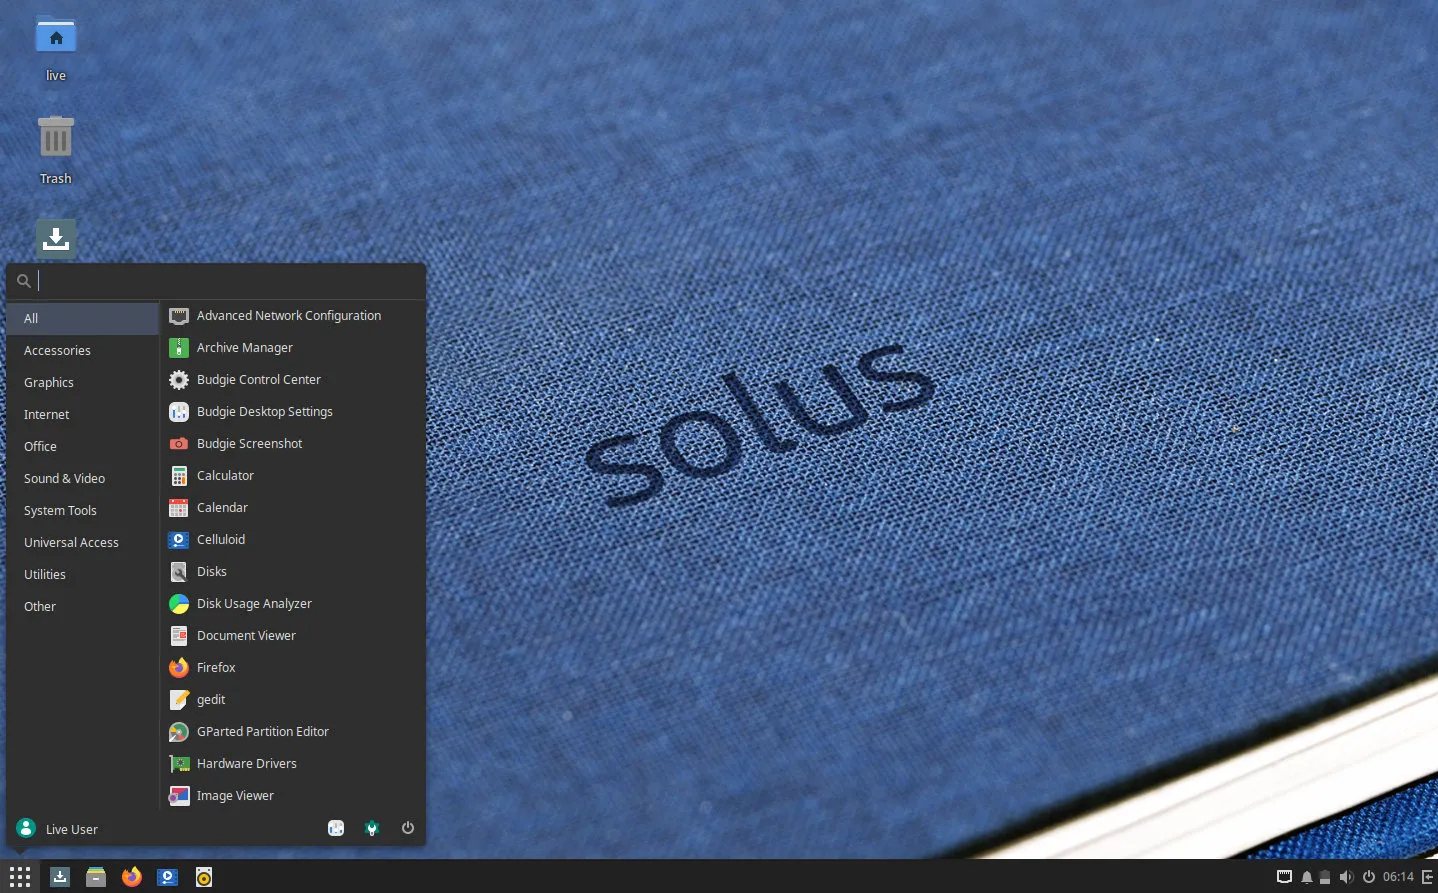Open Document Viewer
This screenshot has width=1438, height=893.
click(292, 636)
